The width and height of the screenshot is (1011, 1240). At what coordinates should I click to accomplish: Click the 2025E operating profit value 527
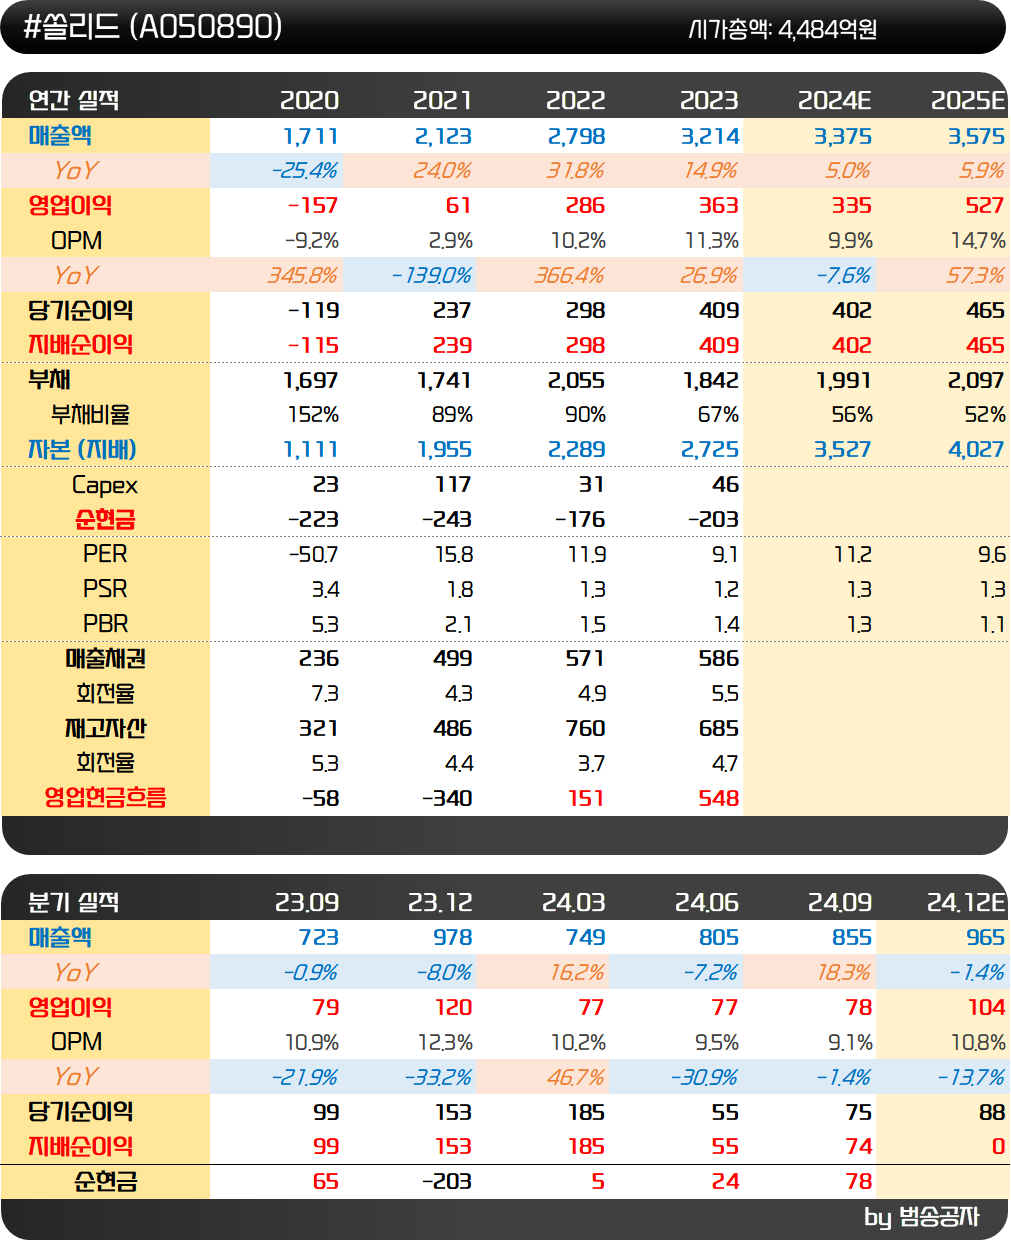[x=984, y=206]
